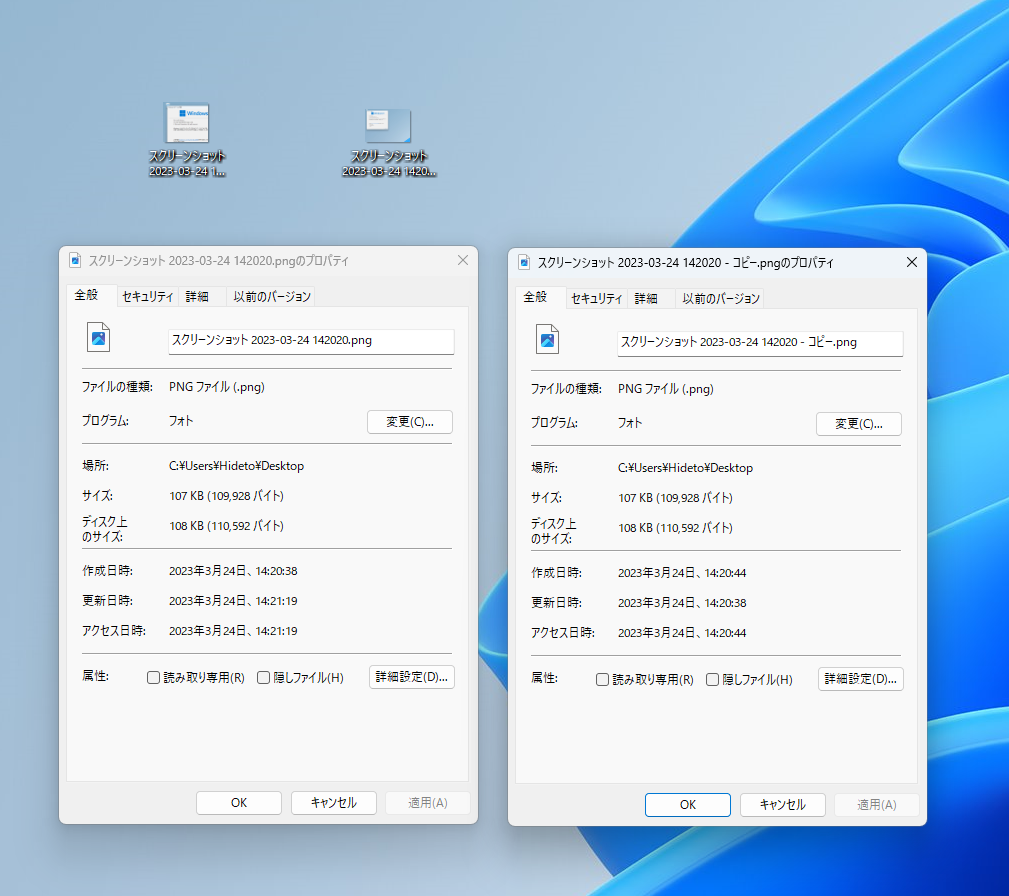The height and width of the screenshot is (896, 1009).
Task: Open 詳細設定(D)... in the left dialog
Action: [x=411, y=677]
